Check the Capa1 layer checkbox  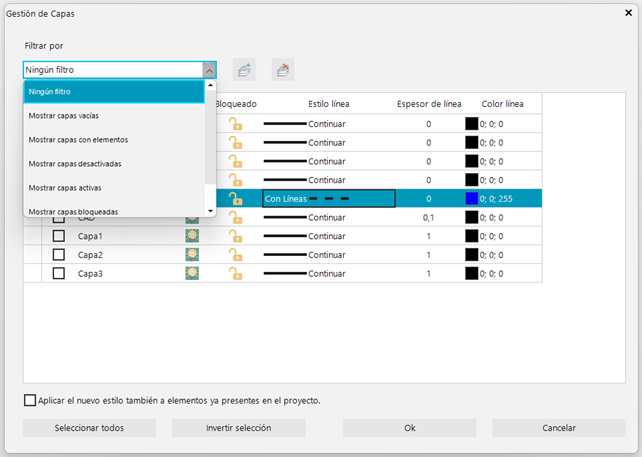pos(59,236)
